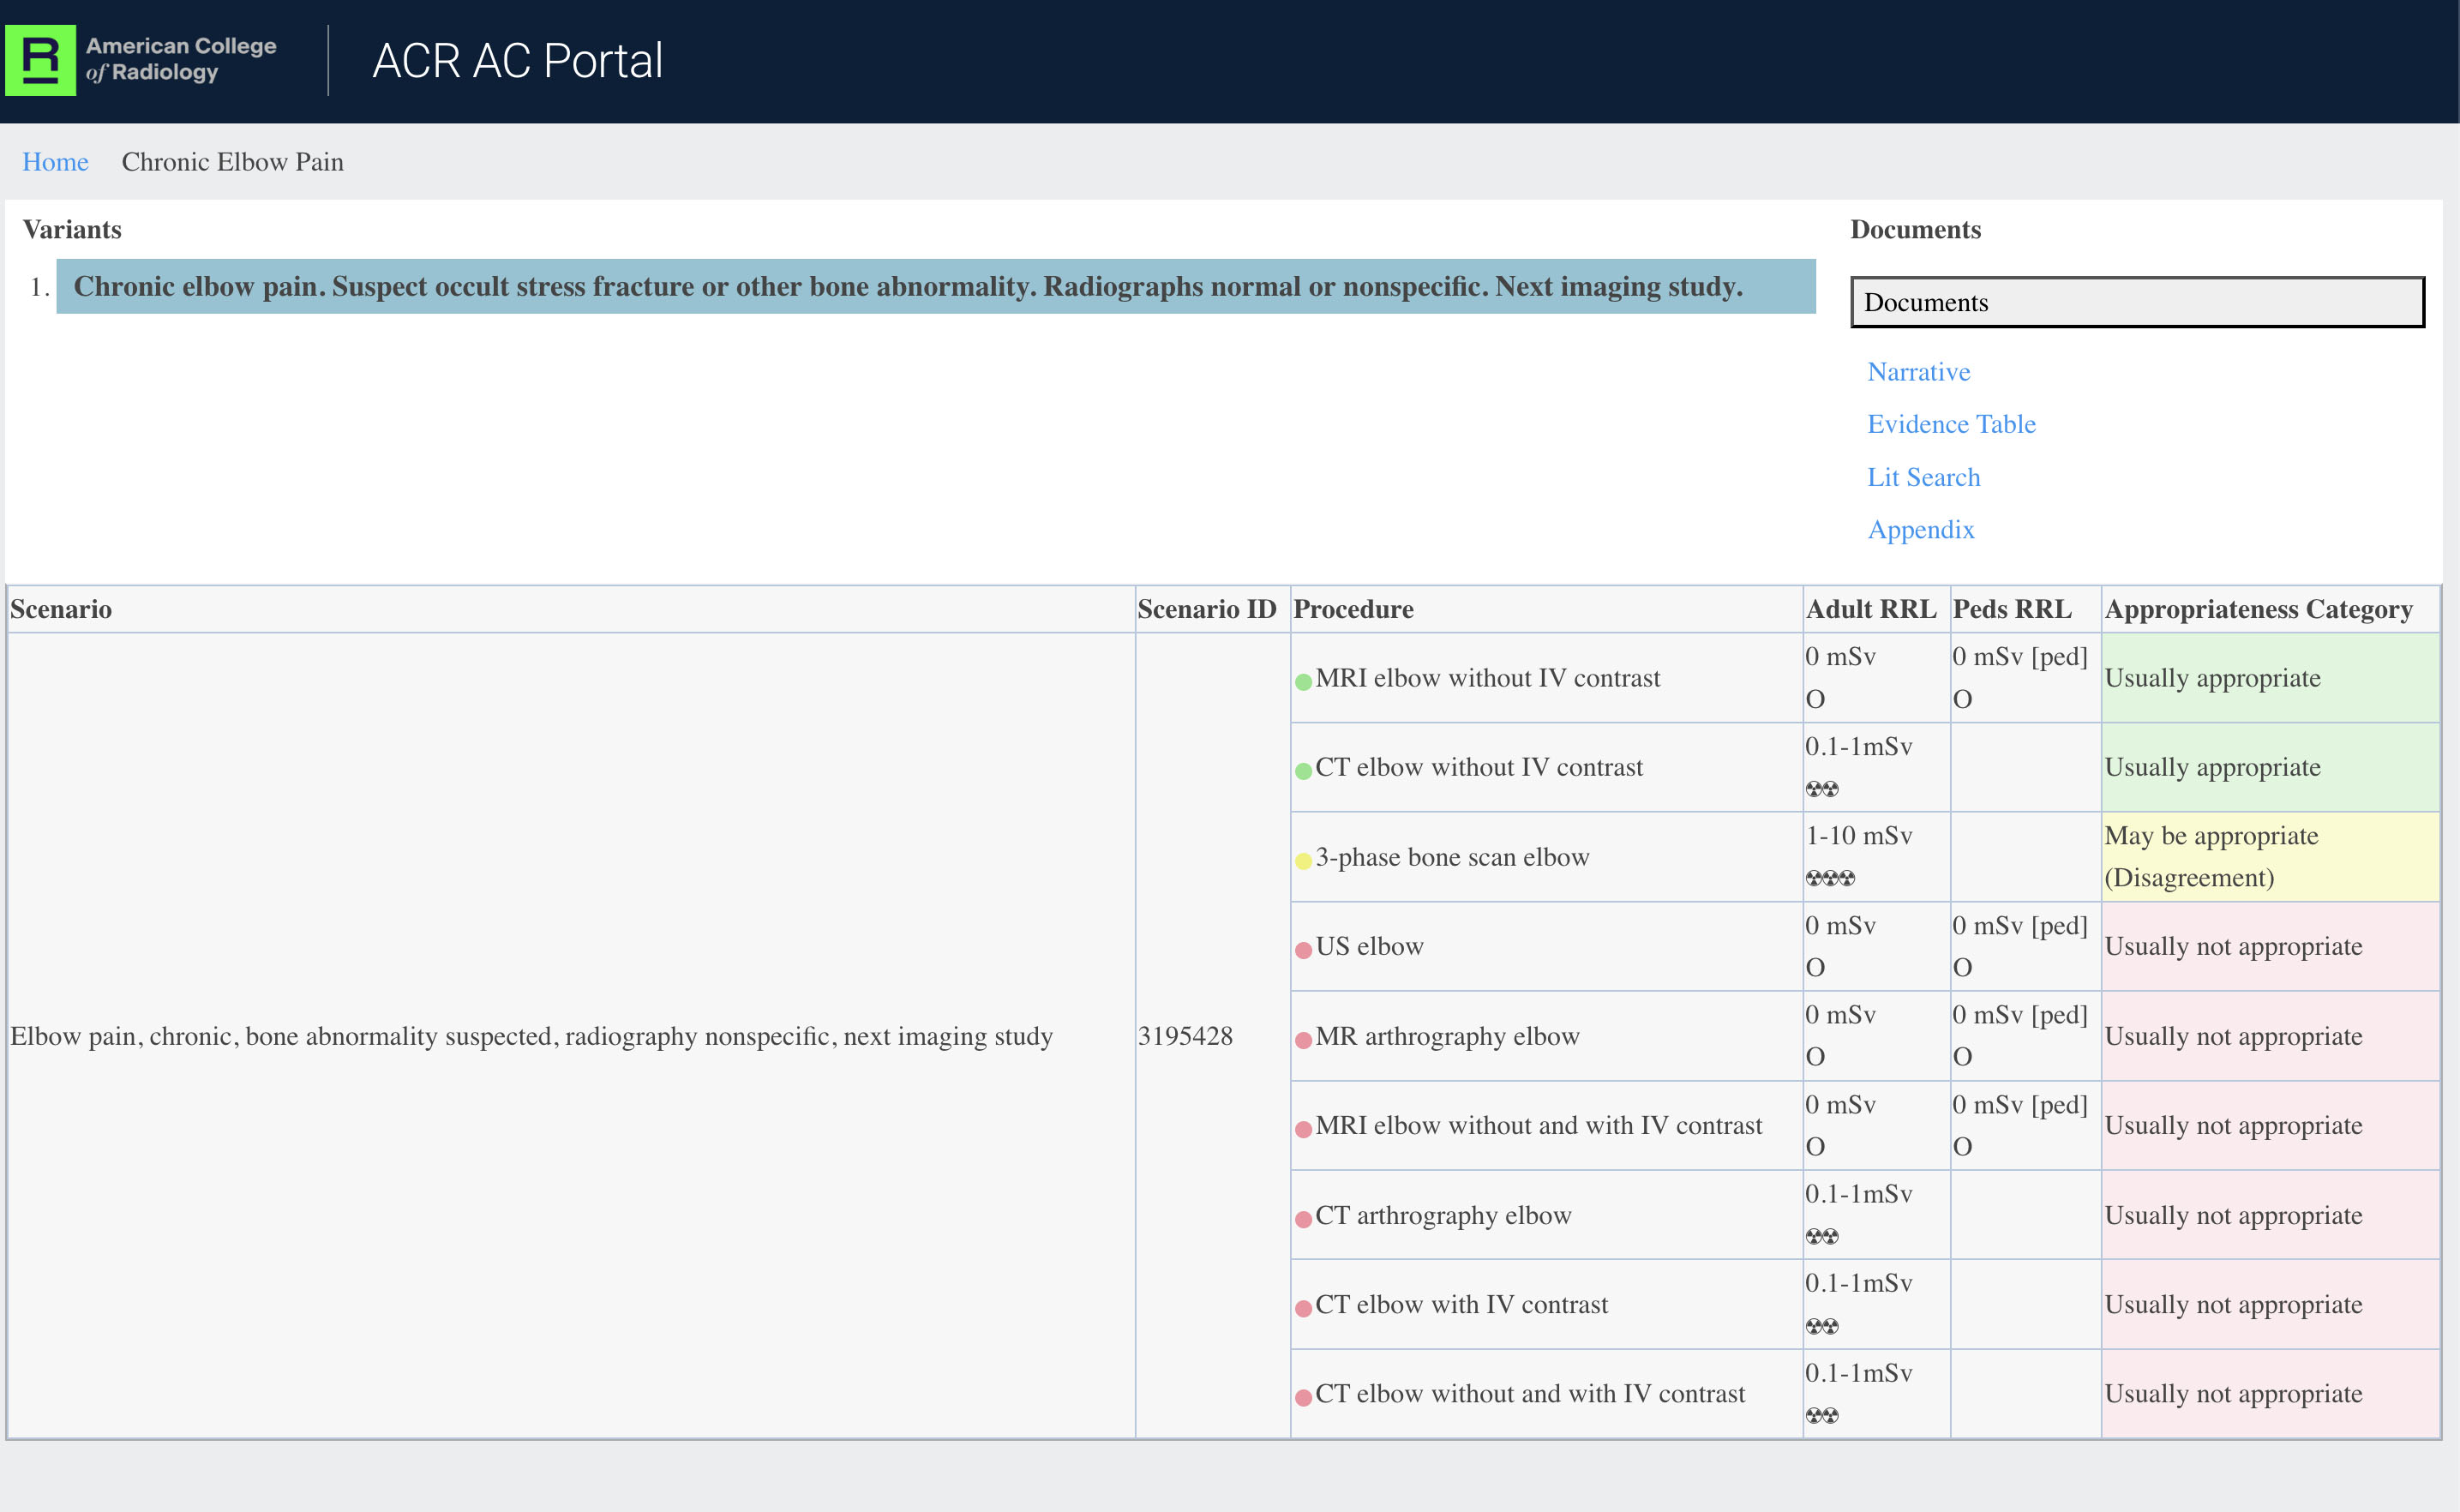Viewport: 2460px width, 1512px height.
Task: Click the Documents heading above the box
Action: pos(1915,229)
